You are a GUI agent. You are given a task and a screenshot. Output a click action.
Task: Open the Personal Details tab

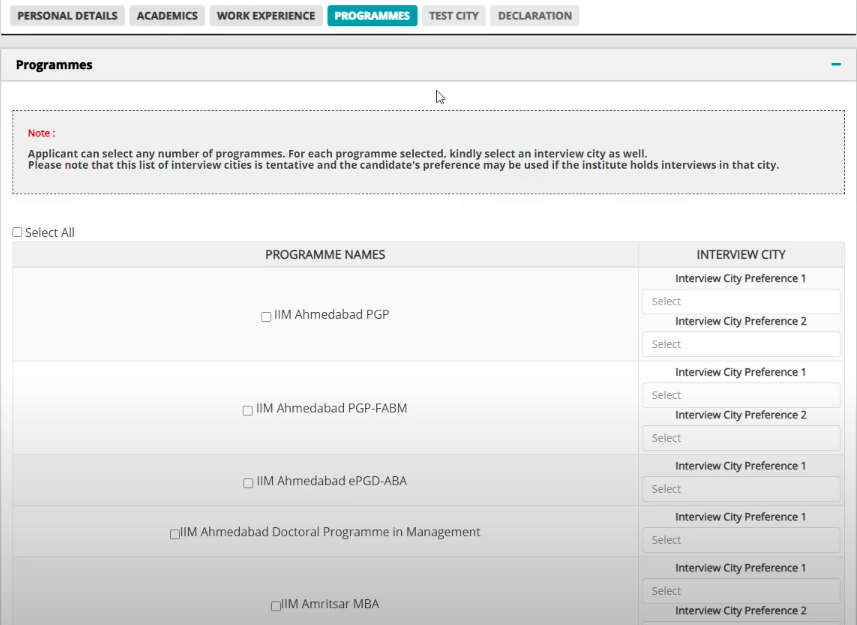click(67, 16)
